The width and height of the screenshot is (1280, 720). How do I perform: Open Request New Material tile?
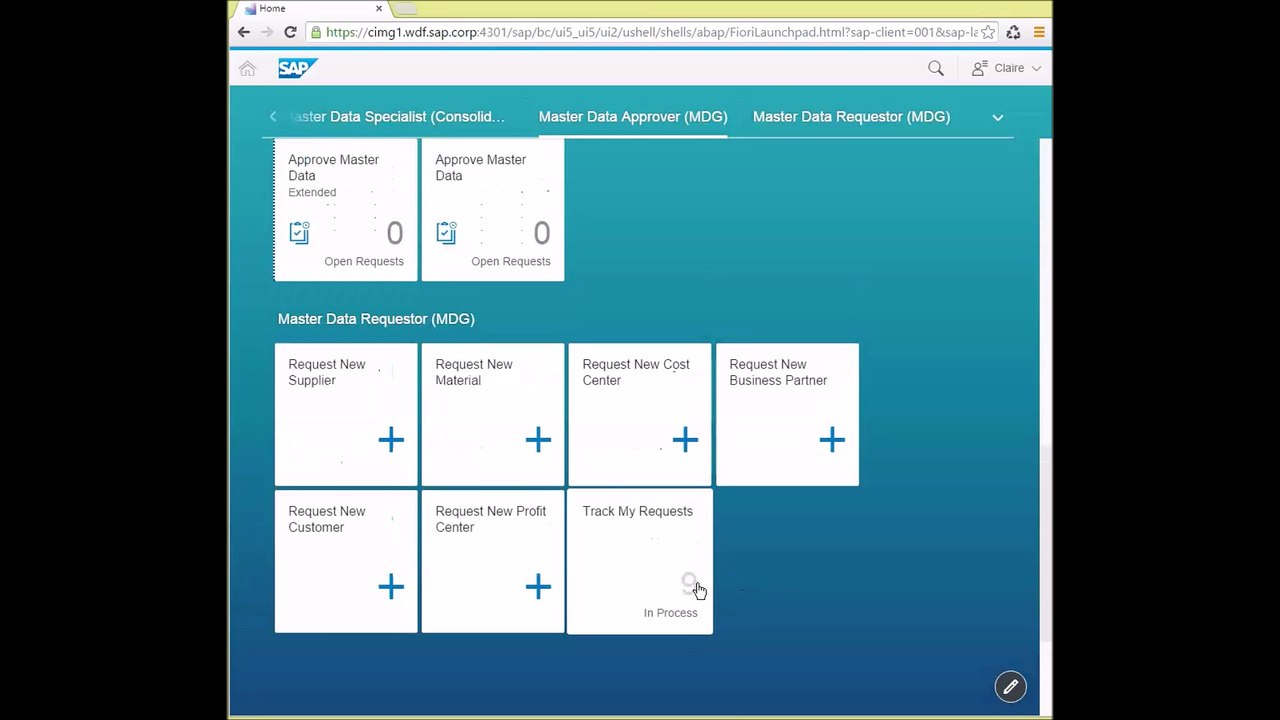click(x=493, y=415)
